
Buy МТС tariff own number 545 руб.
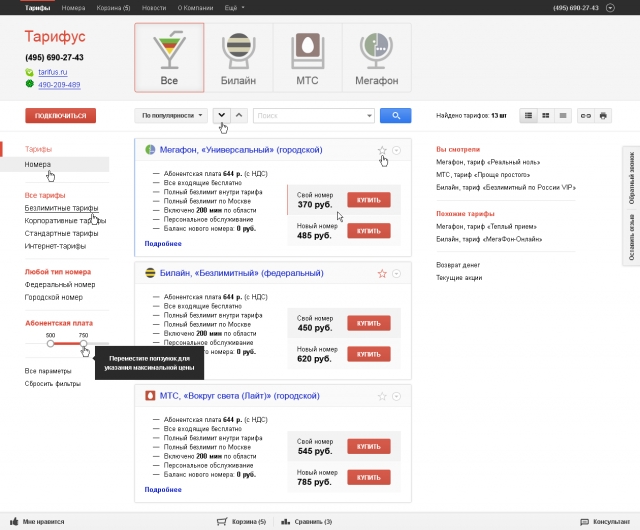(x=369, y=447)
